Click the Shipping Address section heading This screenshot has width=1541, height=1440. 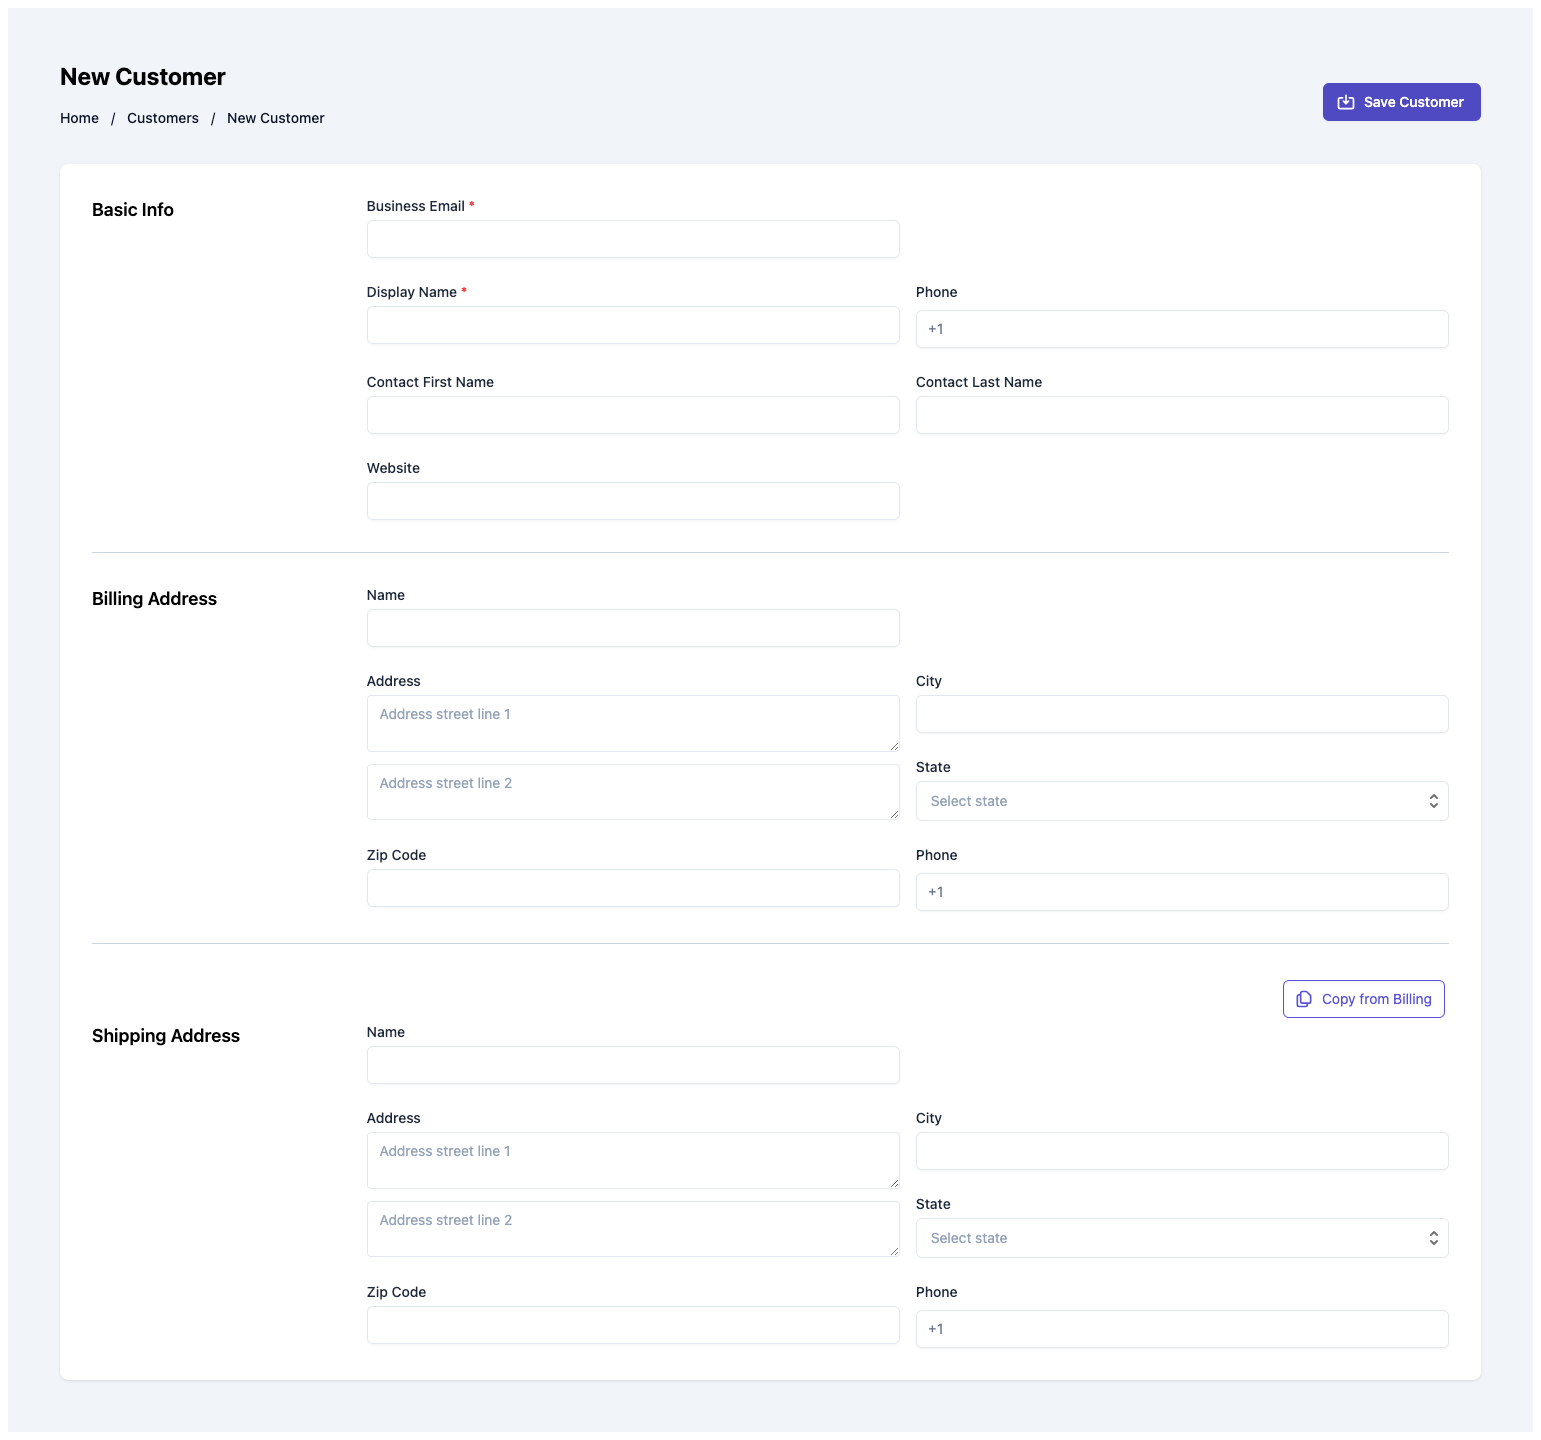pos(166,1036)
